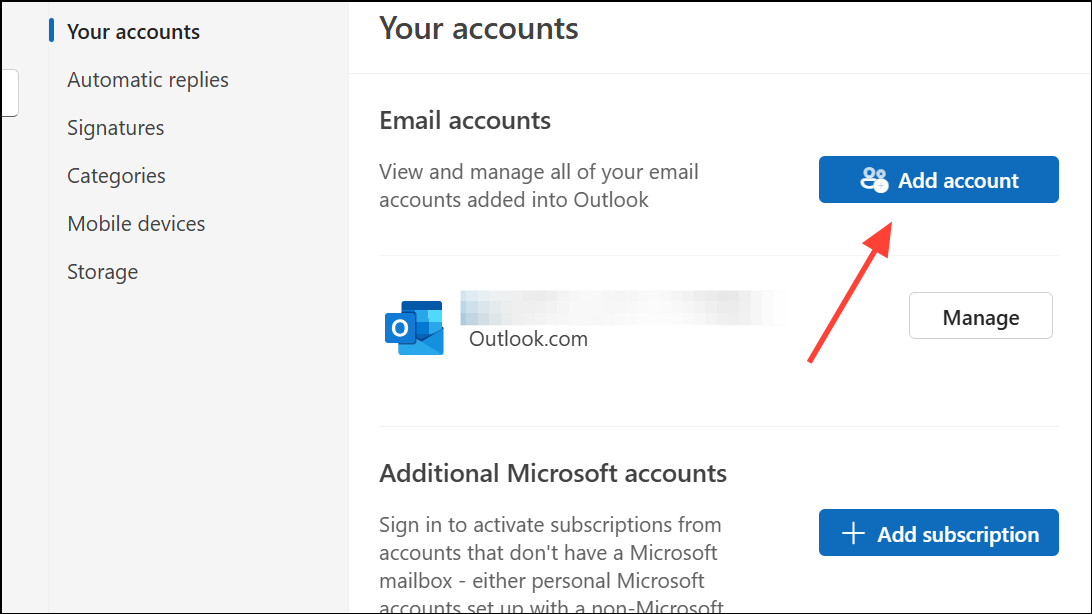Click the Email accounts section heading
1092x614 pixels.
click(x=465, y=120)
